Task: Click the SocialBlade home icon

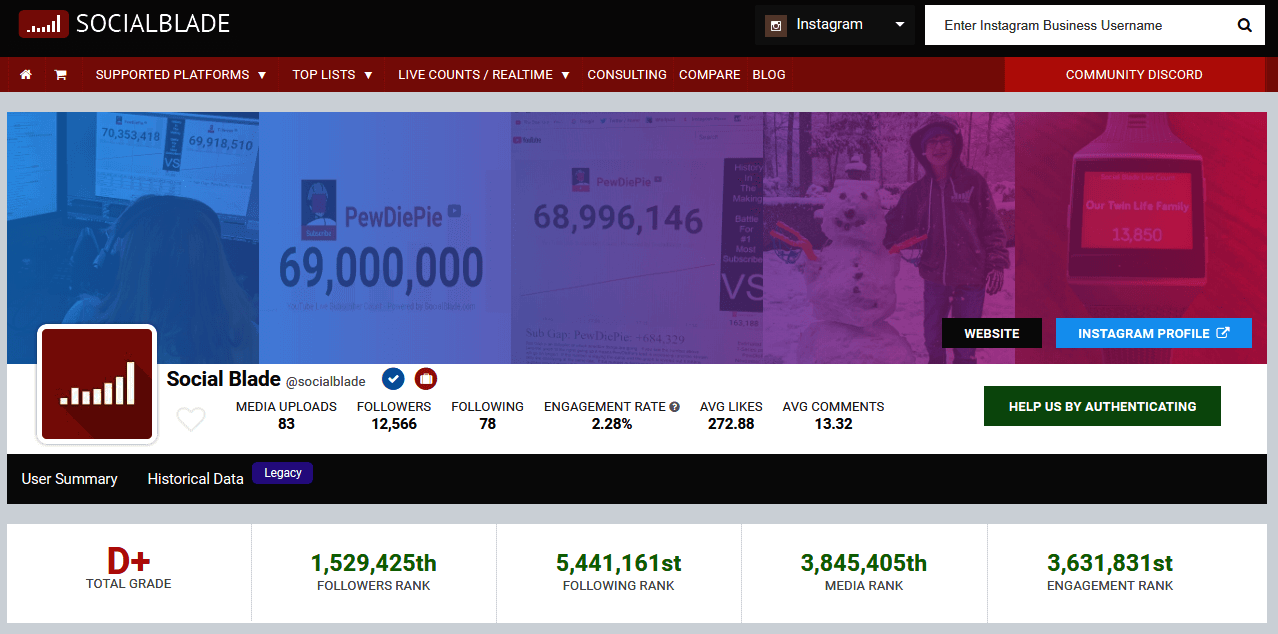Action: click(25, 74)
